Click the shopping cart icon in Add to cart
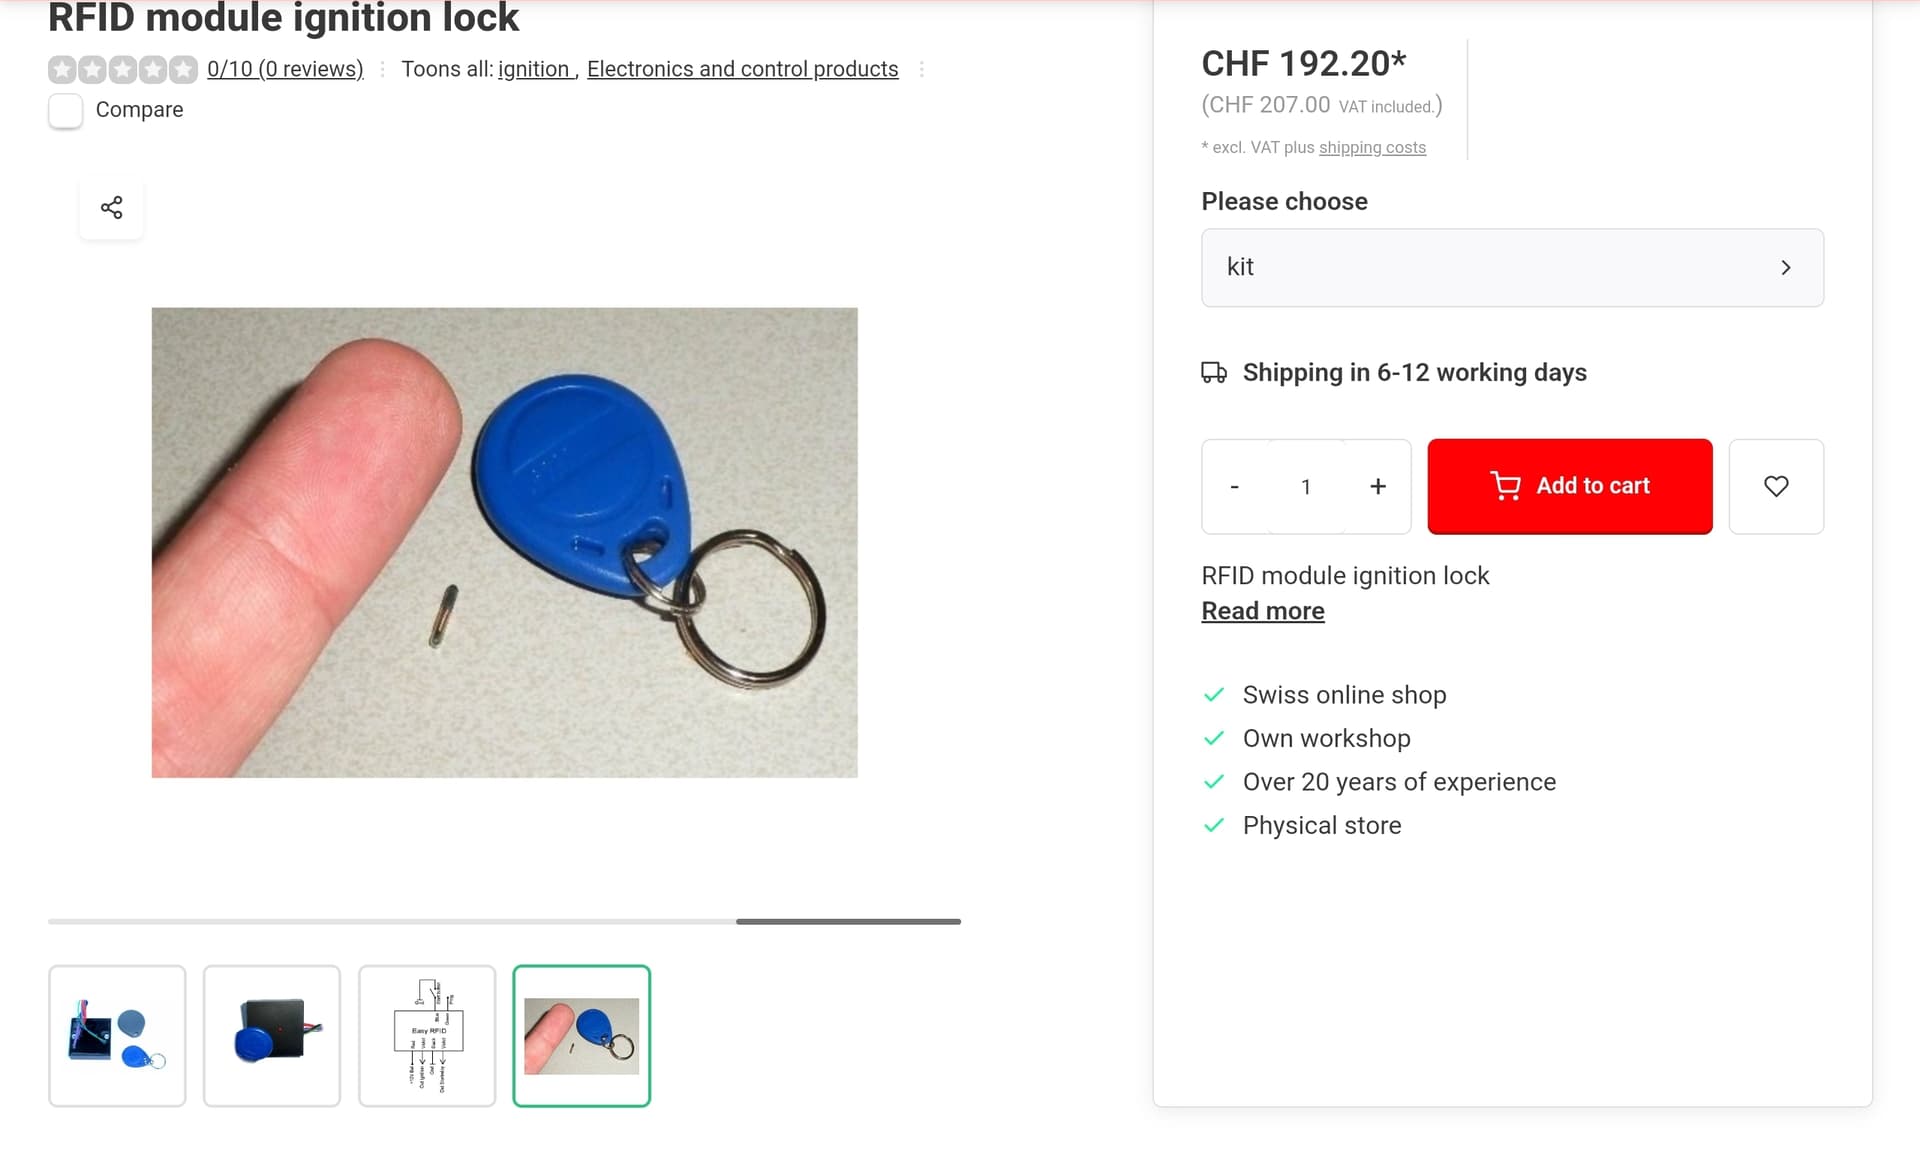 pyautogui.click(x=1505, y=486)
